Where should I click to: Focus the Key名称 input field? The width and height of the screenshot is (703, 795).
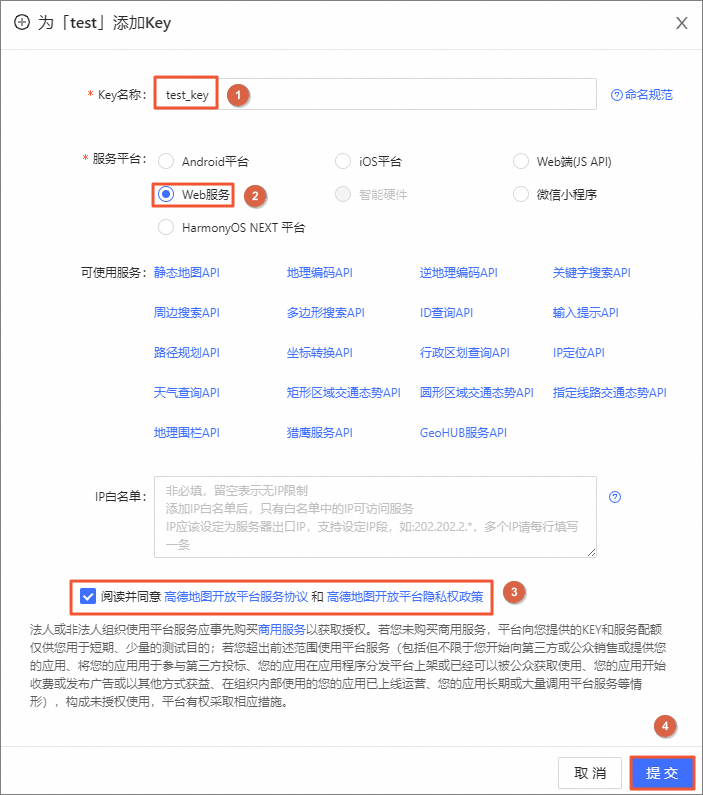(x=375, y=94)
